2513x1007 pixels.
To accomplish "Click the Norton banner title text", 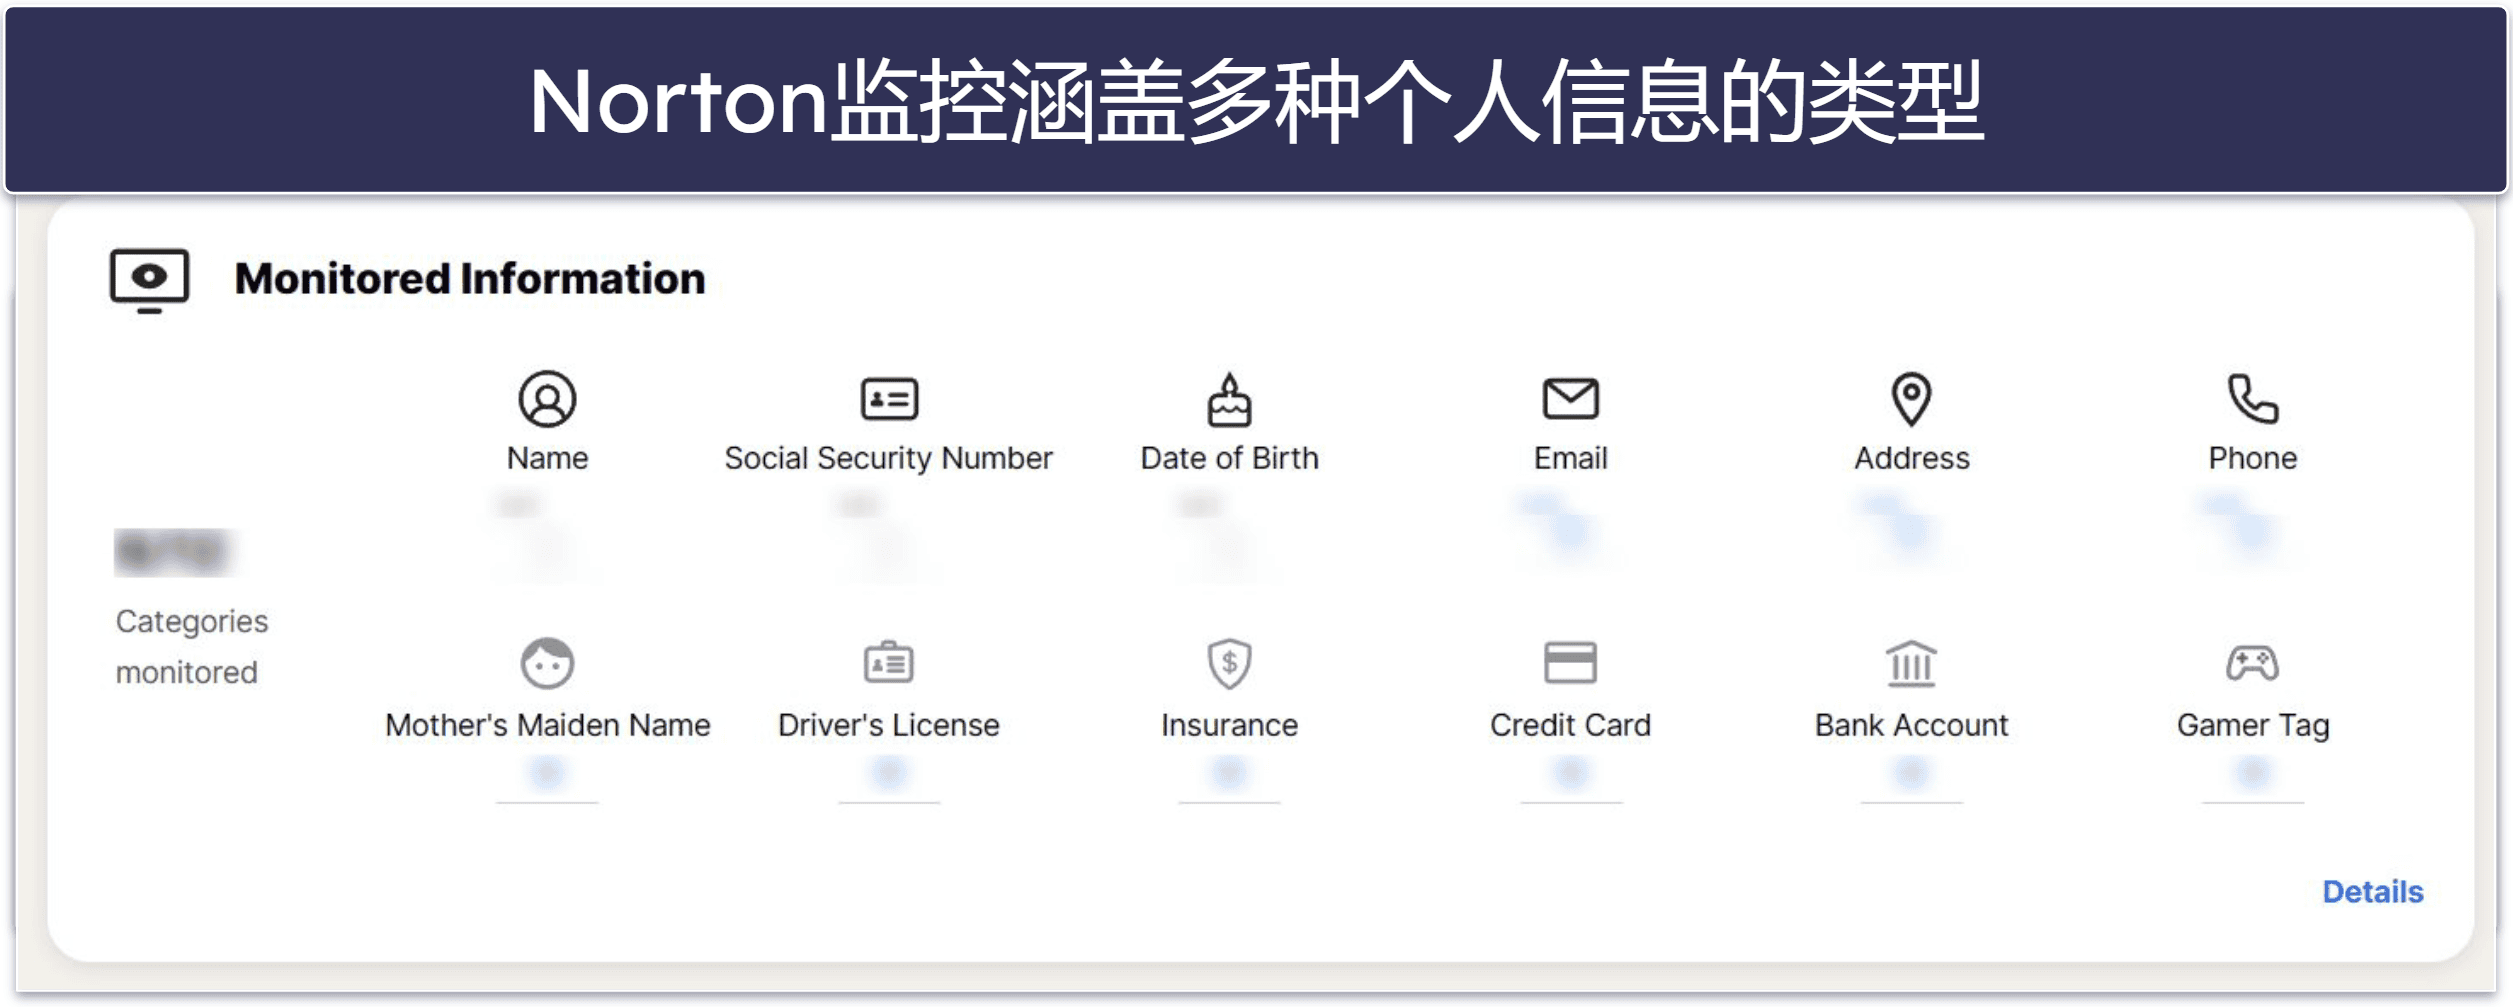I will click(1256, 100).
